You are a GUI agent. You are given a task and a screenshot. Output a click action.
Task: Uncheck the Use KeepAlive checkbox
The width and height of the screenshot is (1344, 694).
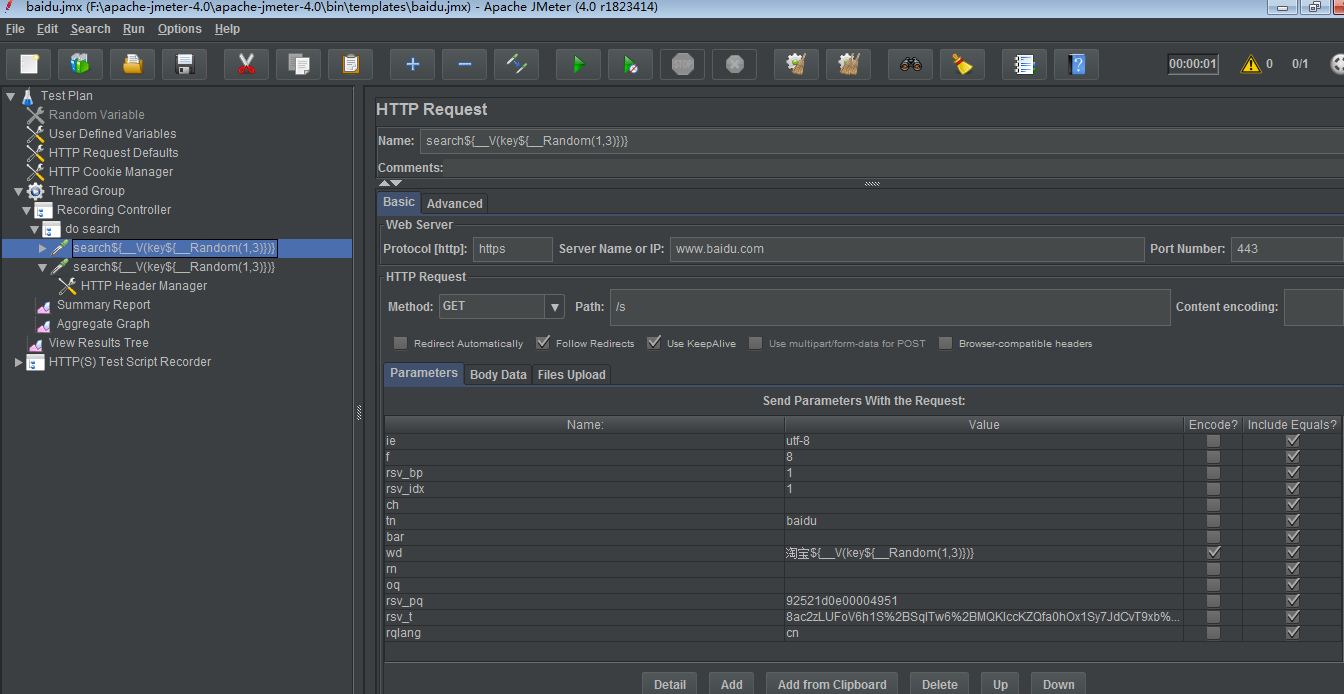654,343
